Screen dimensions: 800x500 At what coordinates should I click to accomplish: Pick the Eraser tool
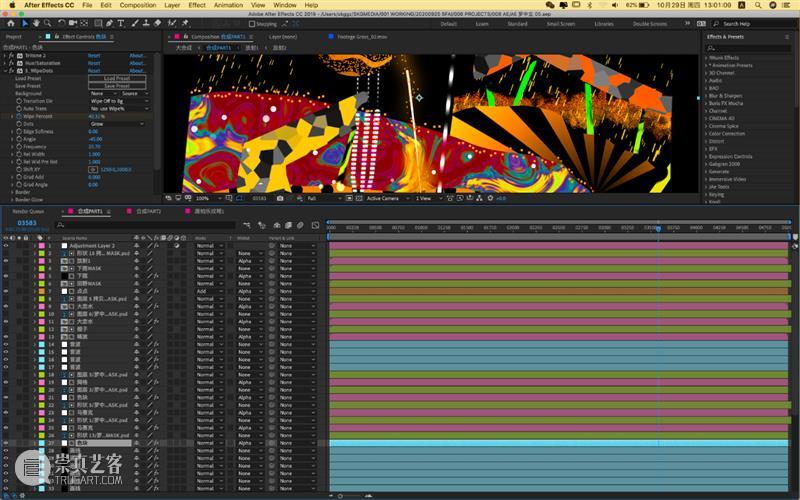click(x=158, y=23)
